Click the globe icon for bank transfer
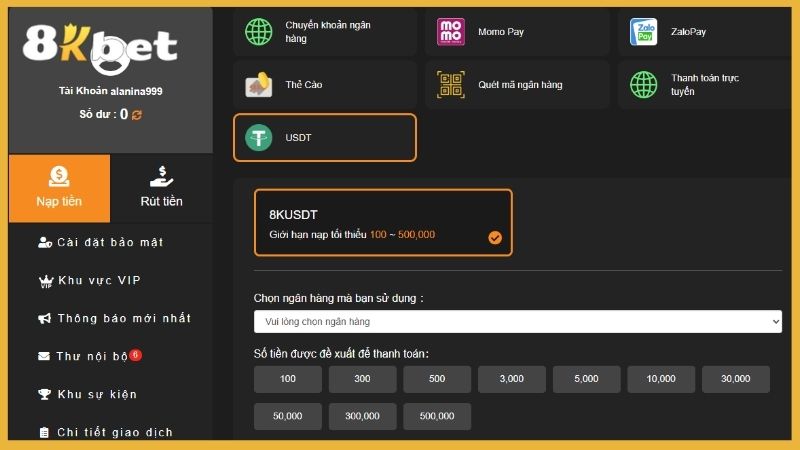 coord(259,32)
